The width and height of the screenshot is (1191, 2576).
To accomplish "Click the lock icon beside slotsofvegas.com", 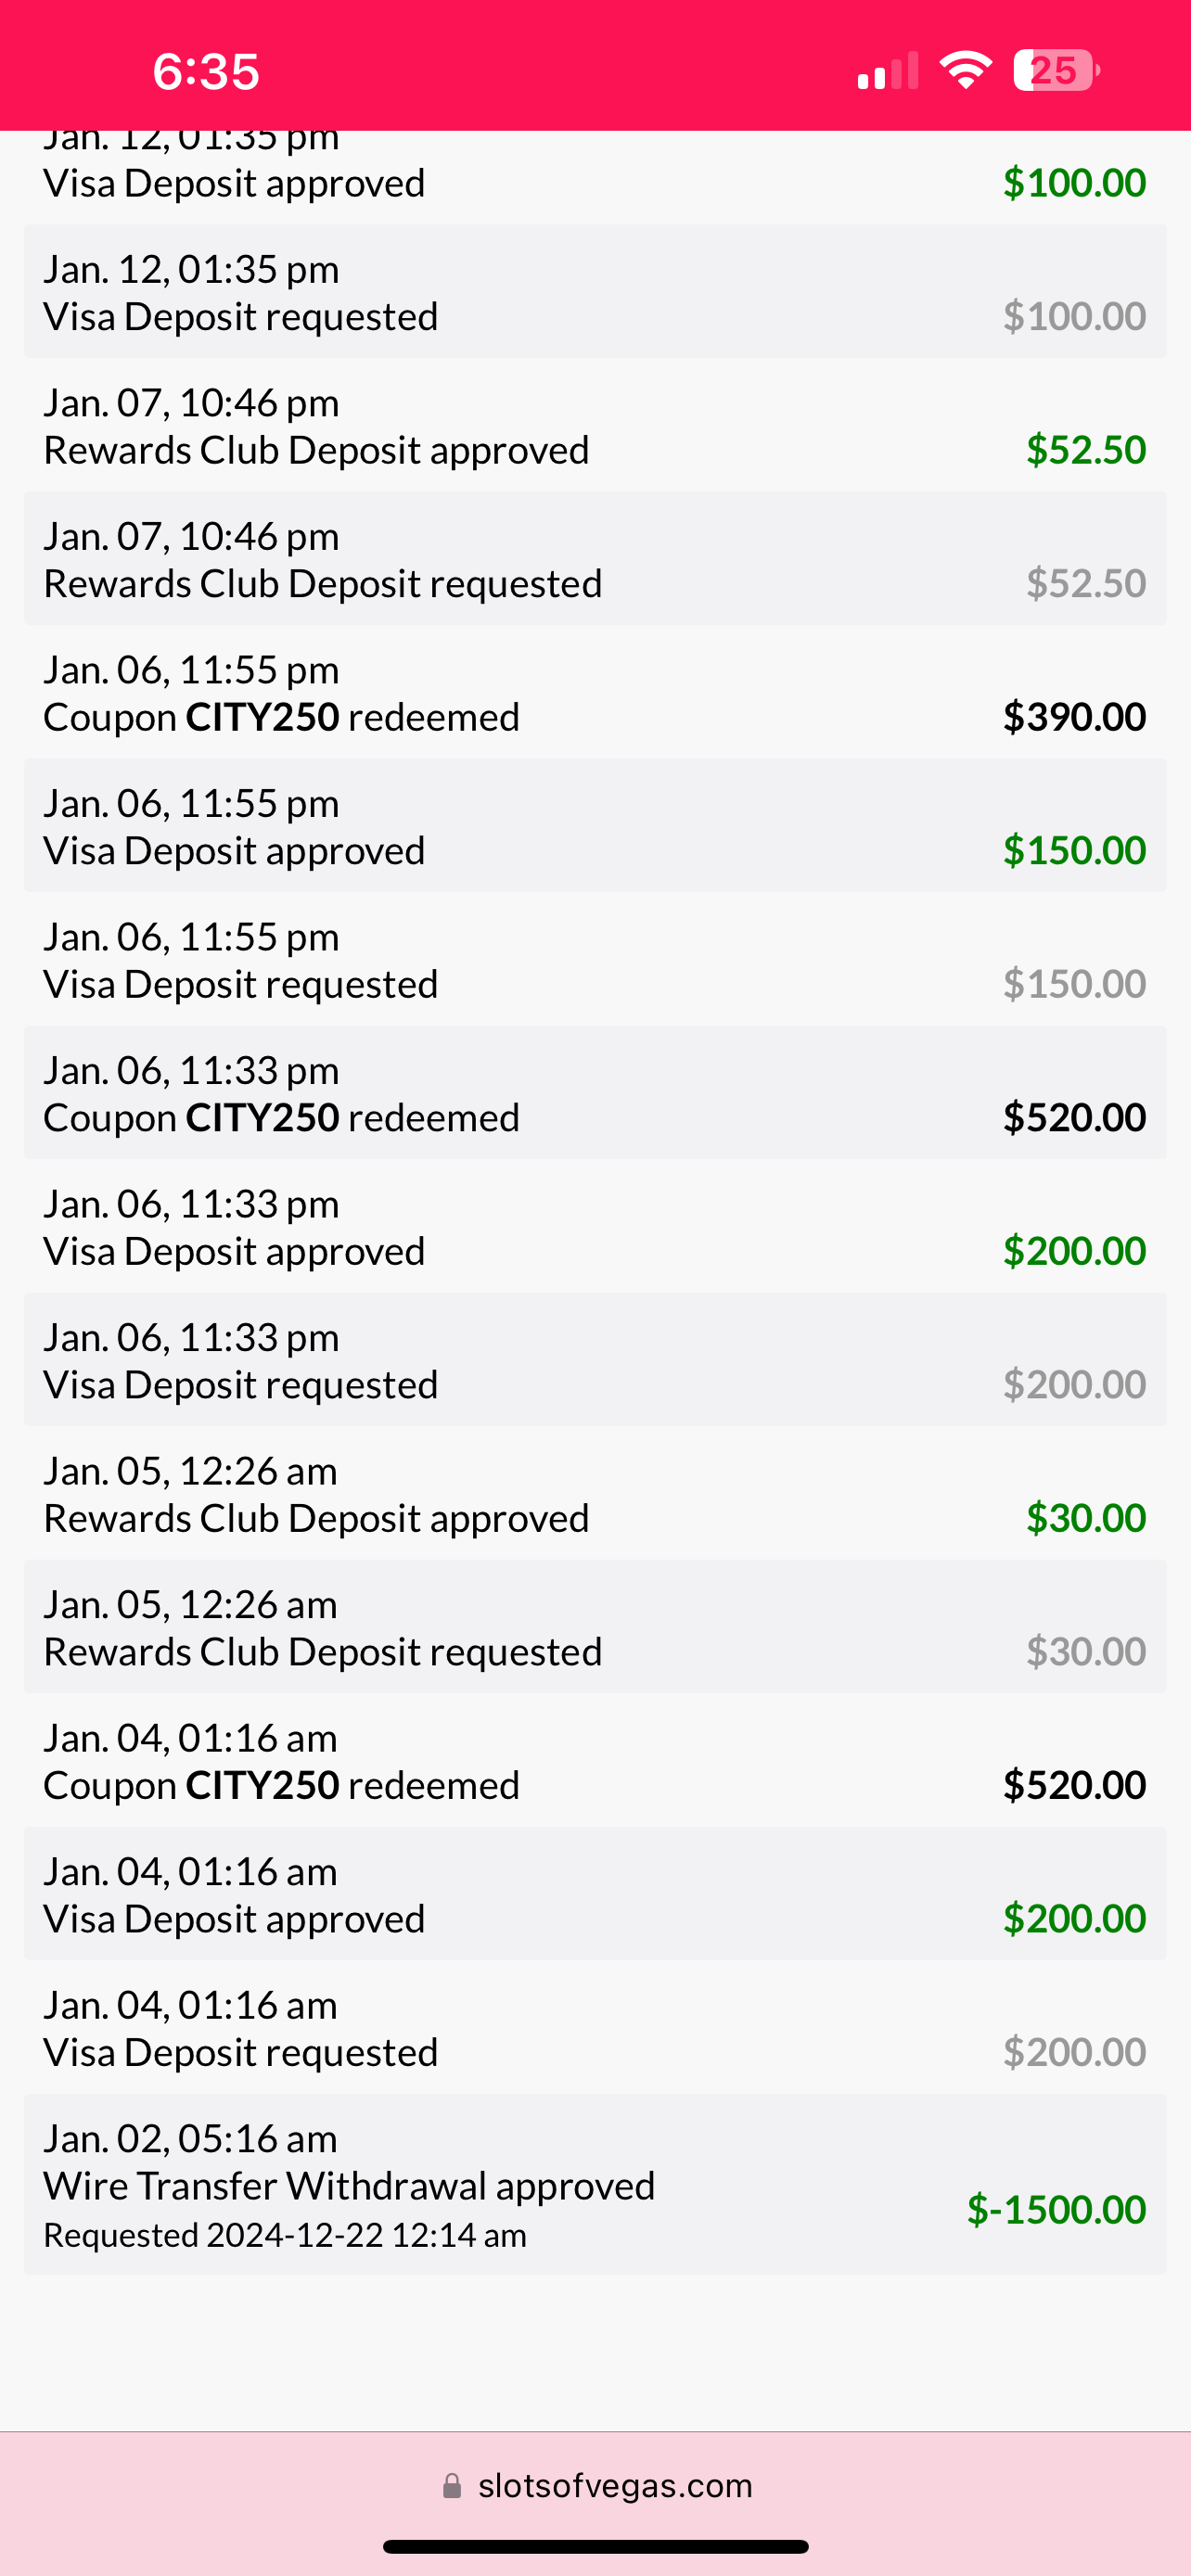I will [x=452, y=2486].
